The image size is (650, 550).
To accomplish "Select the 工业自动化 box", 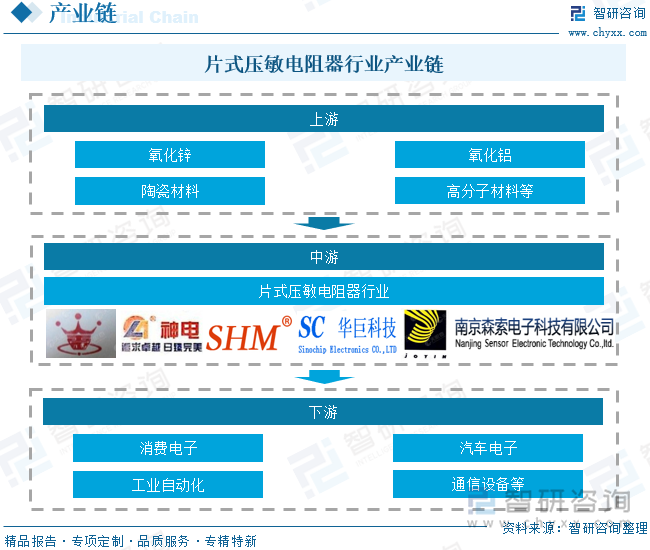I will (168, 485).
